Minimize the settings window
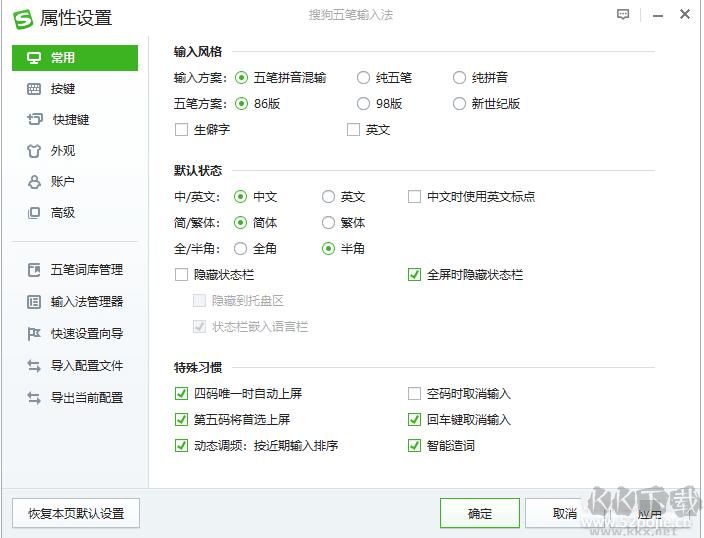The height and width of the screenshot is (538, 704). click(658, 16)
